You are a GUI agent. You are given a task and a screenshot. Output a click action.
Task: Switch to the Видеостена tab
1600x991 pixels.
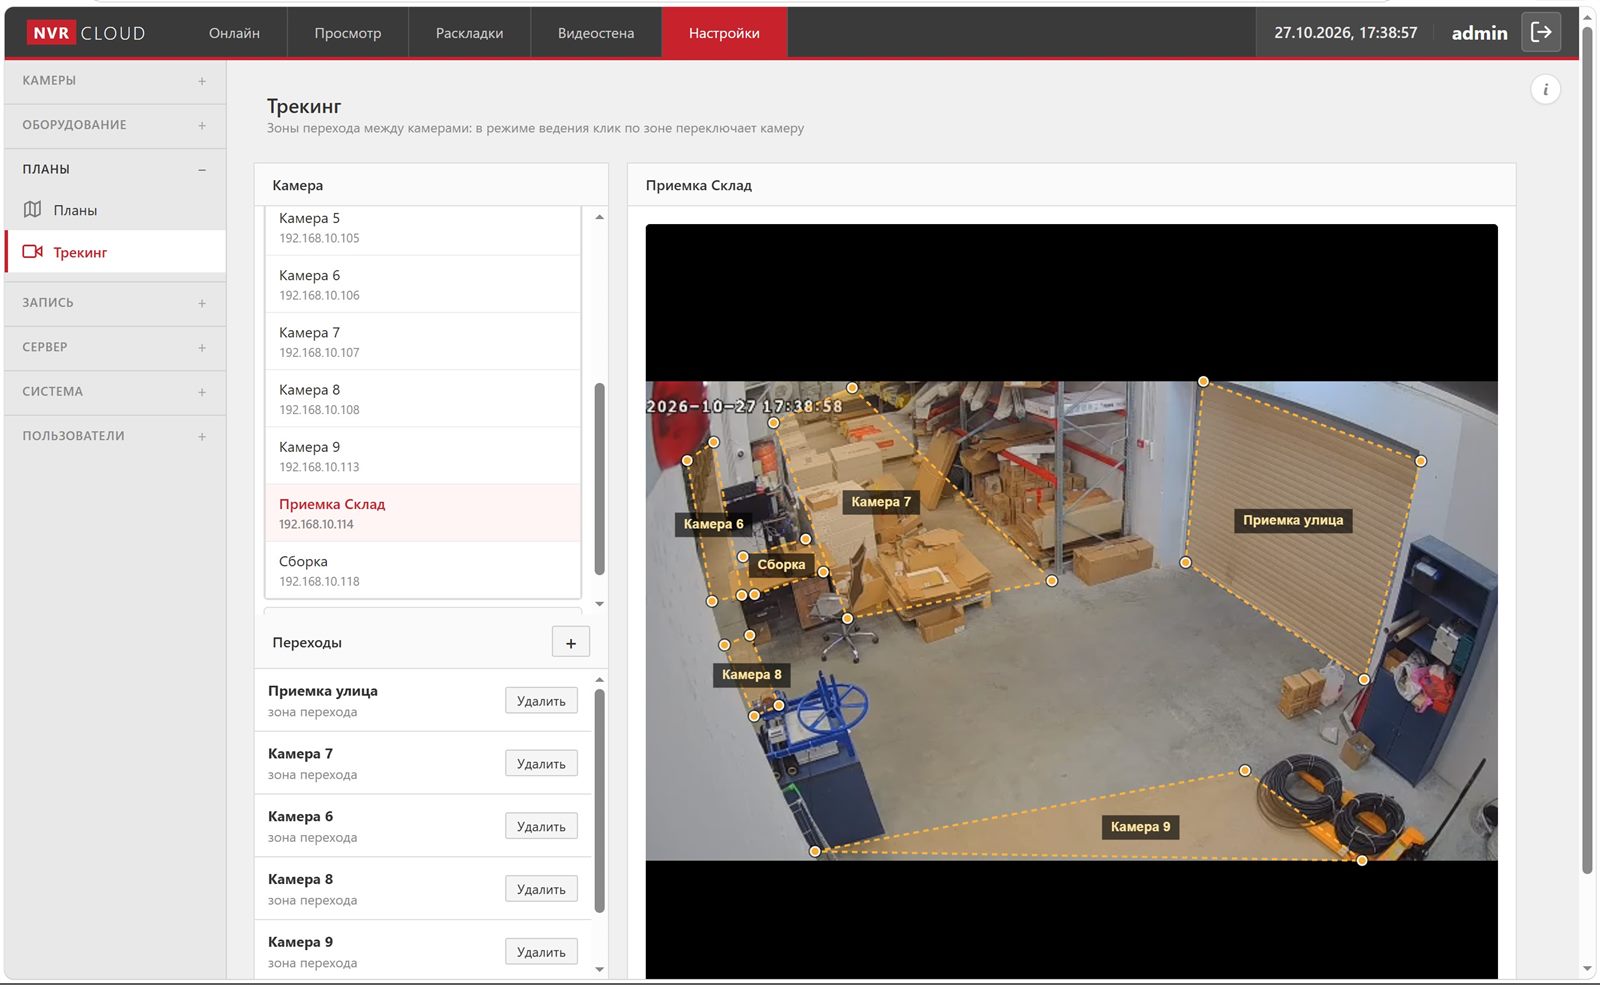(x=596, y=33)
